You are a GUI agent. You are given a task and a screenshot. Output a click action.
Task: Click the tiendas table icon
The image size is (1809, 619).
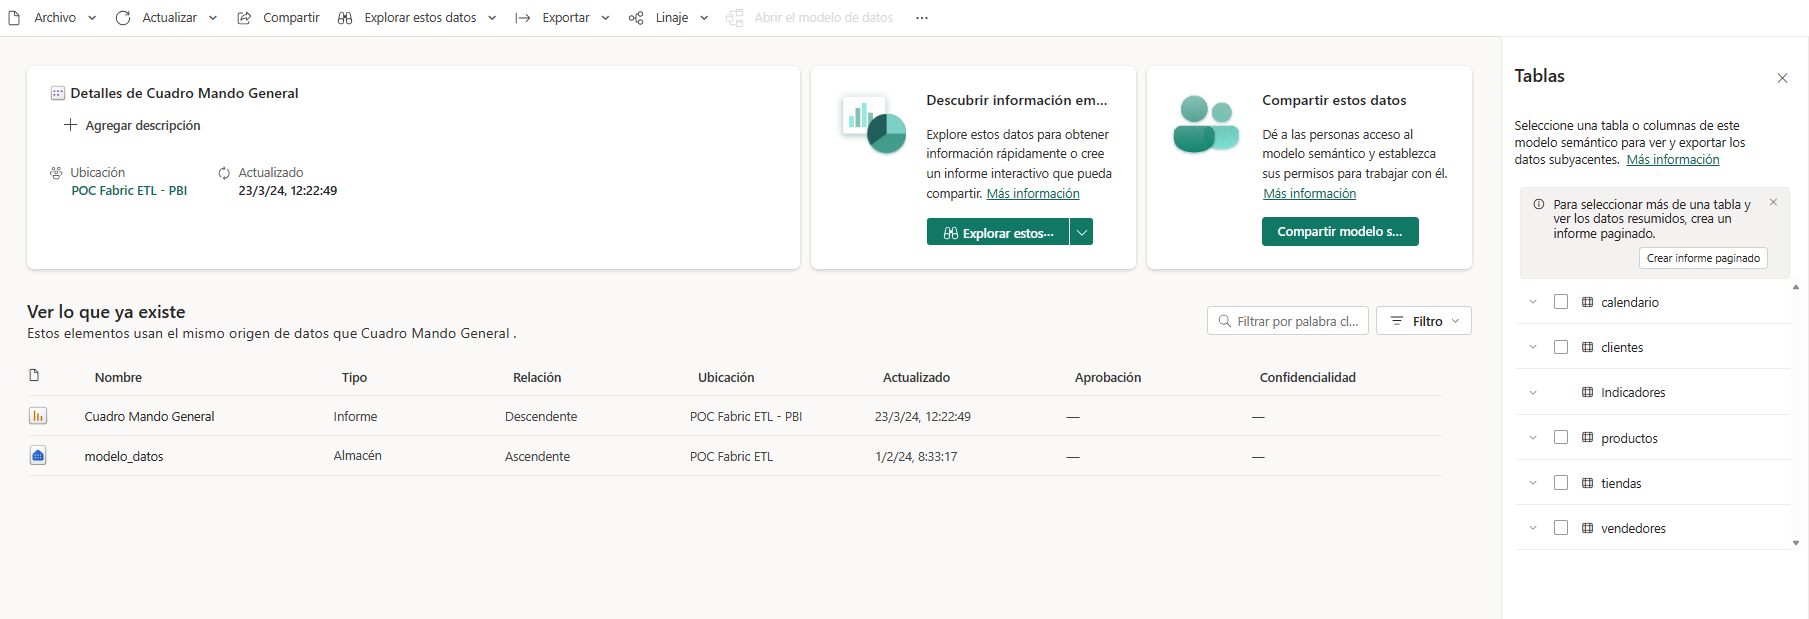pos(1587,483)
